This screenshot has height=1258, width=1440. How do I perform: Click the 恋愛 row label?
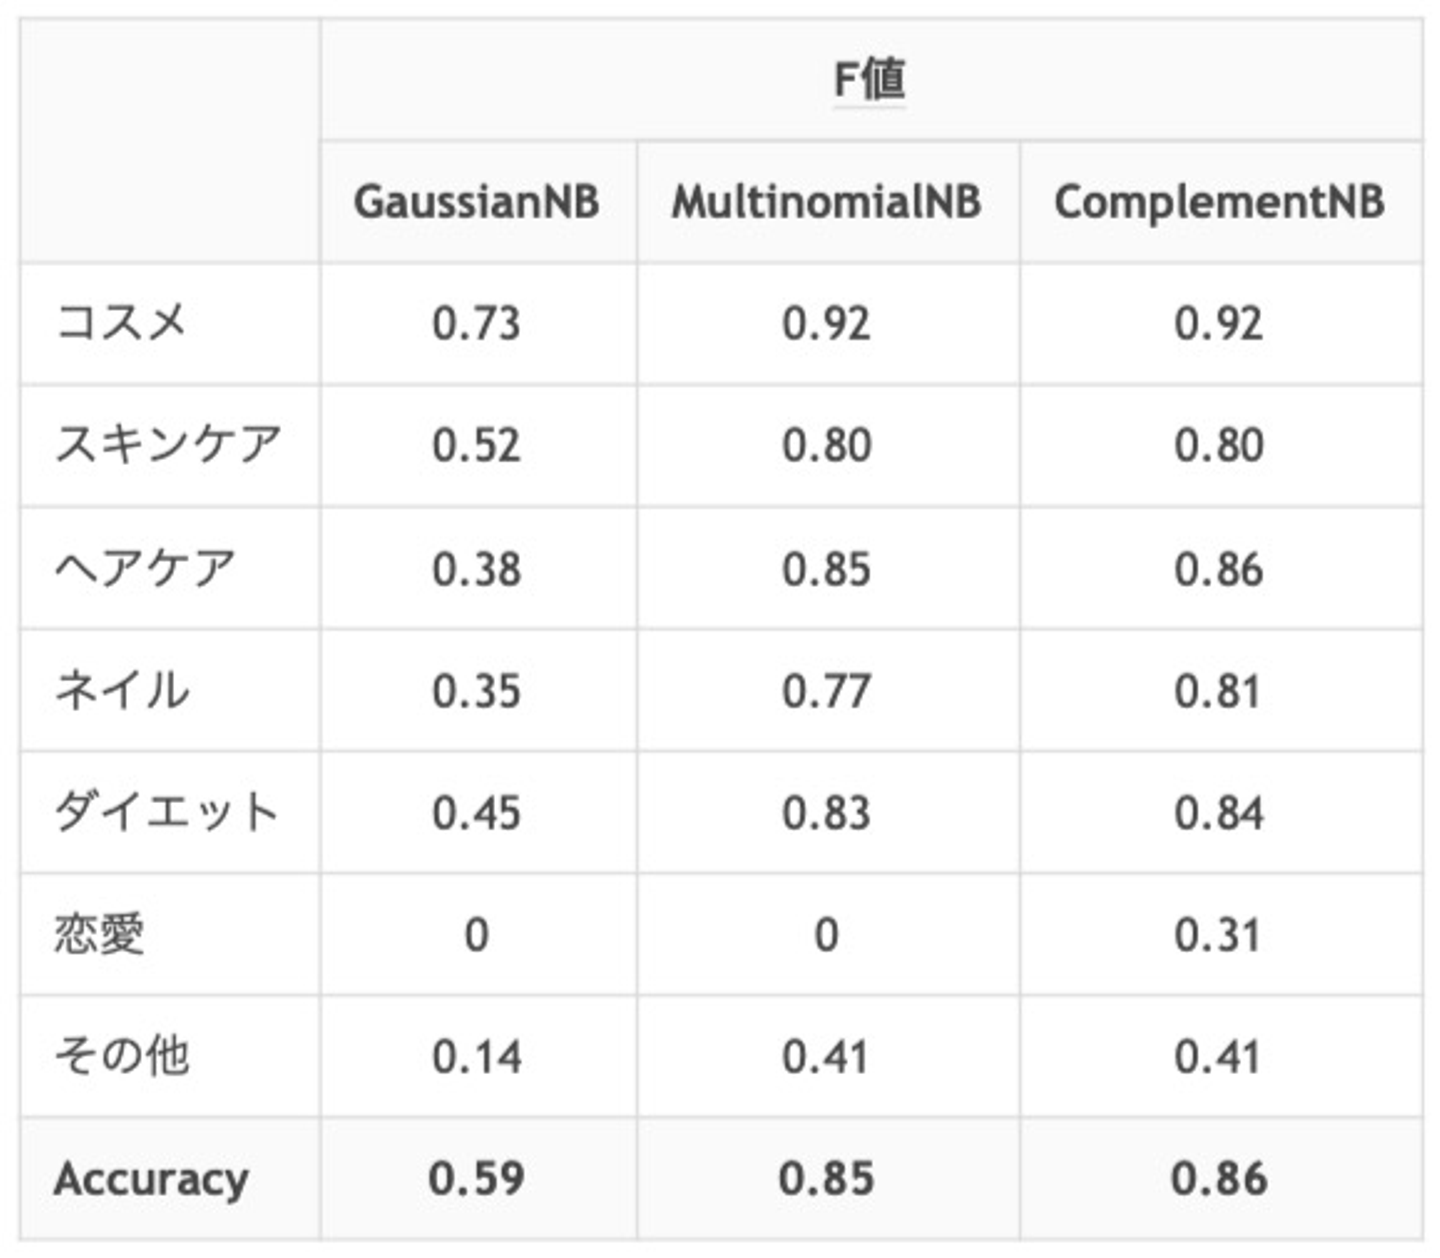[x=99, y=934]
